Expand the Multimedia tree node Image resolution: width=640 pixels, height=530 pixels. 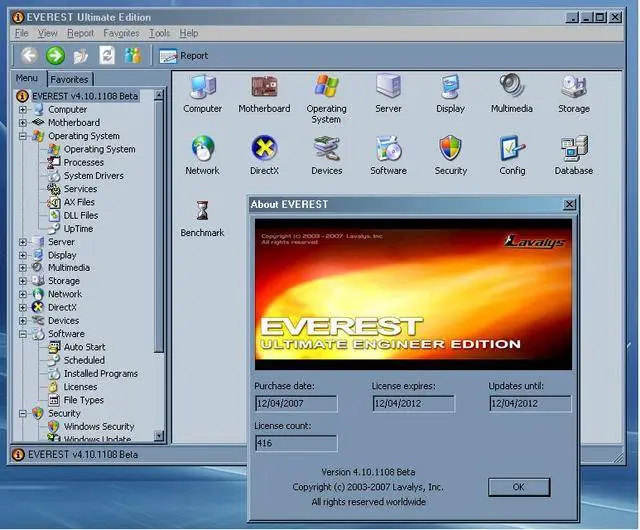(23, 268)
